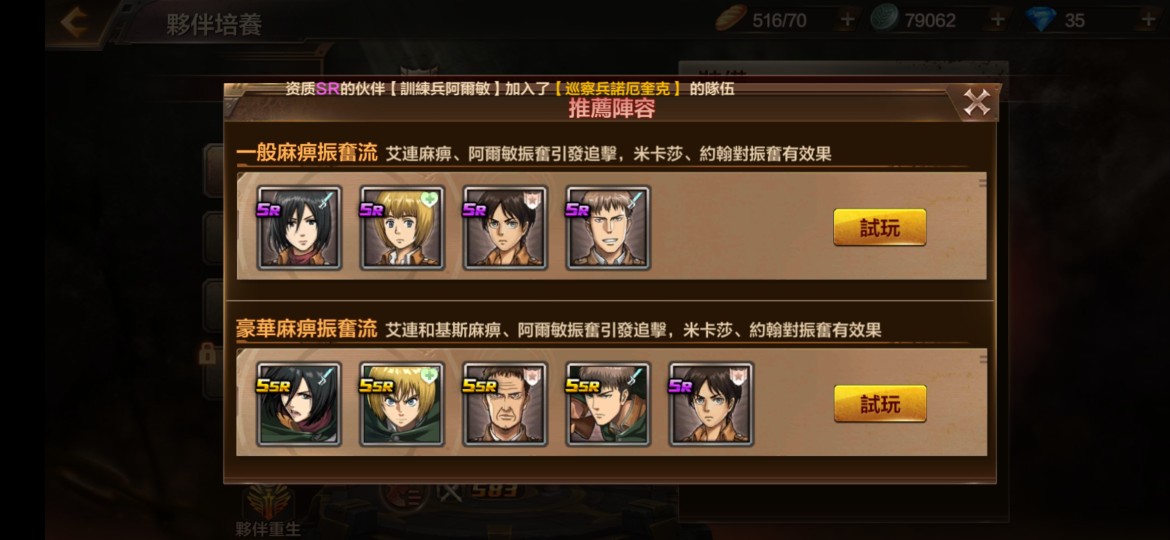Select SSR Jean portrait in second lineup
The width and height of the screenshot is (1170, 540).
coord(608,404)
